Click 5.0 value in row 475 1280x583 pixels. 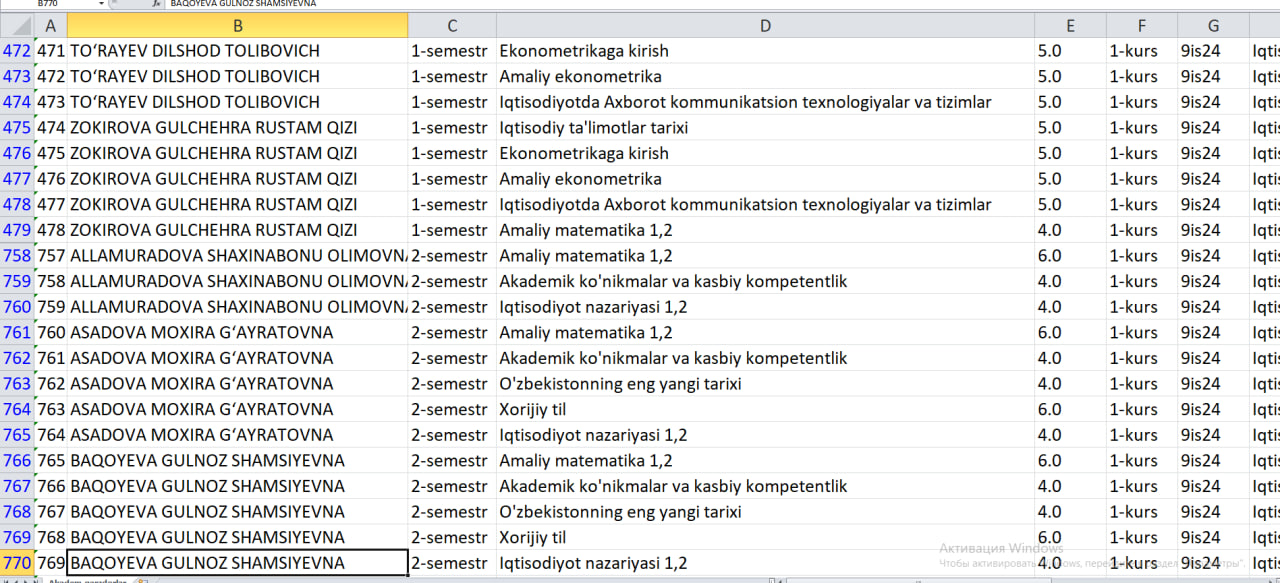(x=1070, y=128)
